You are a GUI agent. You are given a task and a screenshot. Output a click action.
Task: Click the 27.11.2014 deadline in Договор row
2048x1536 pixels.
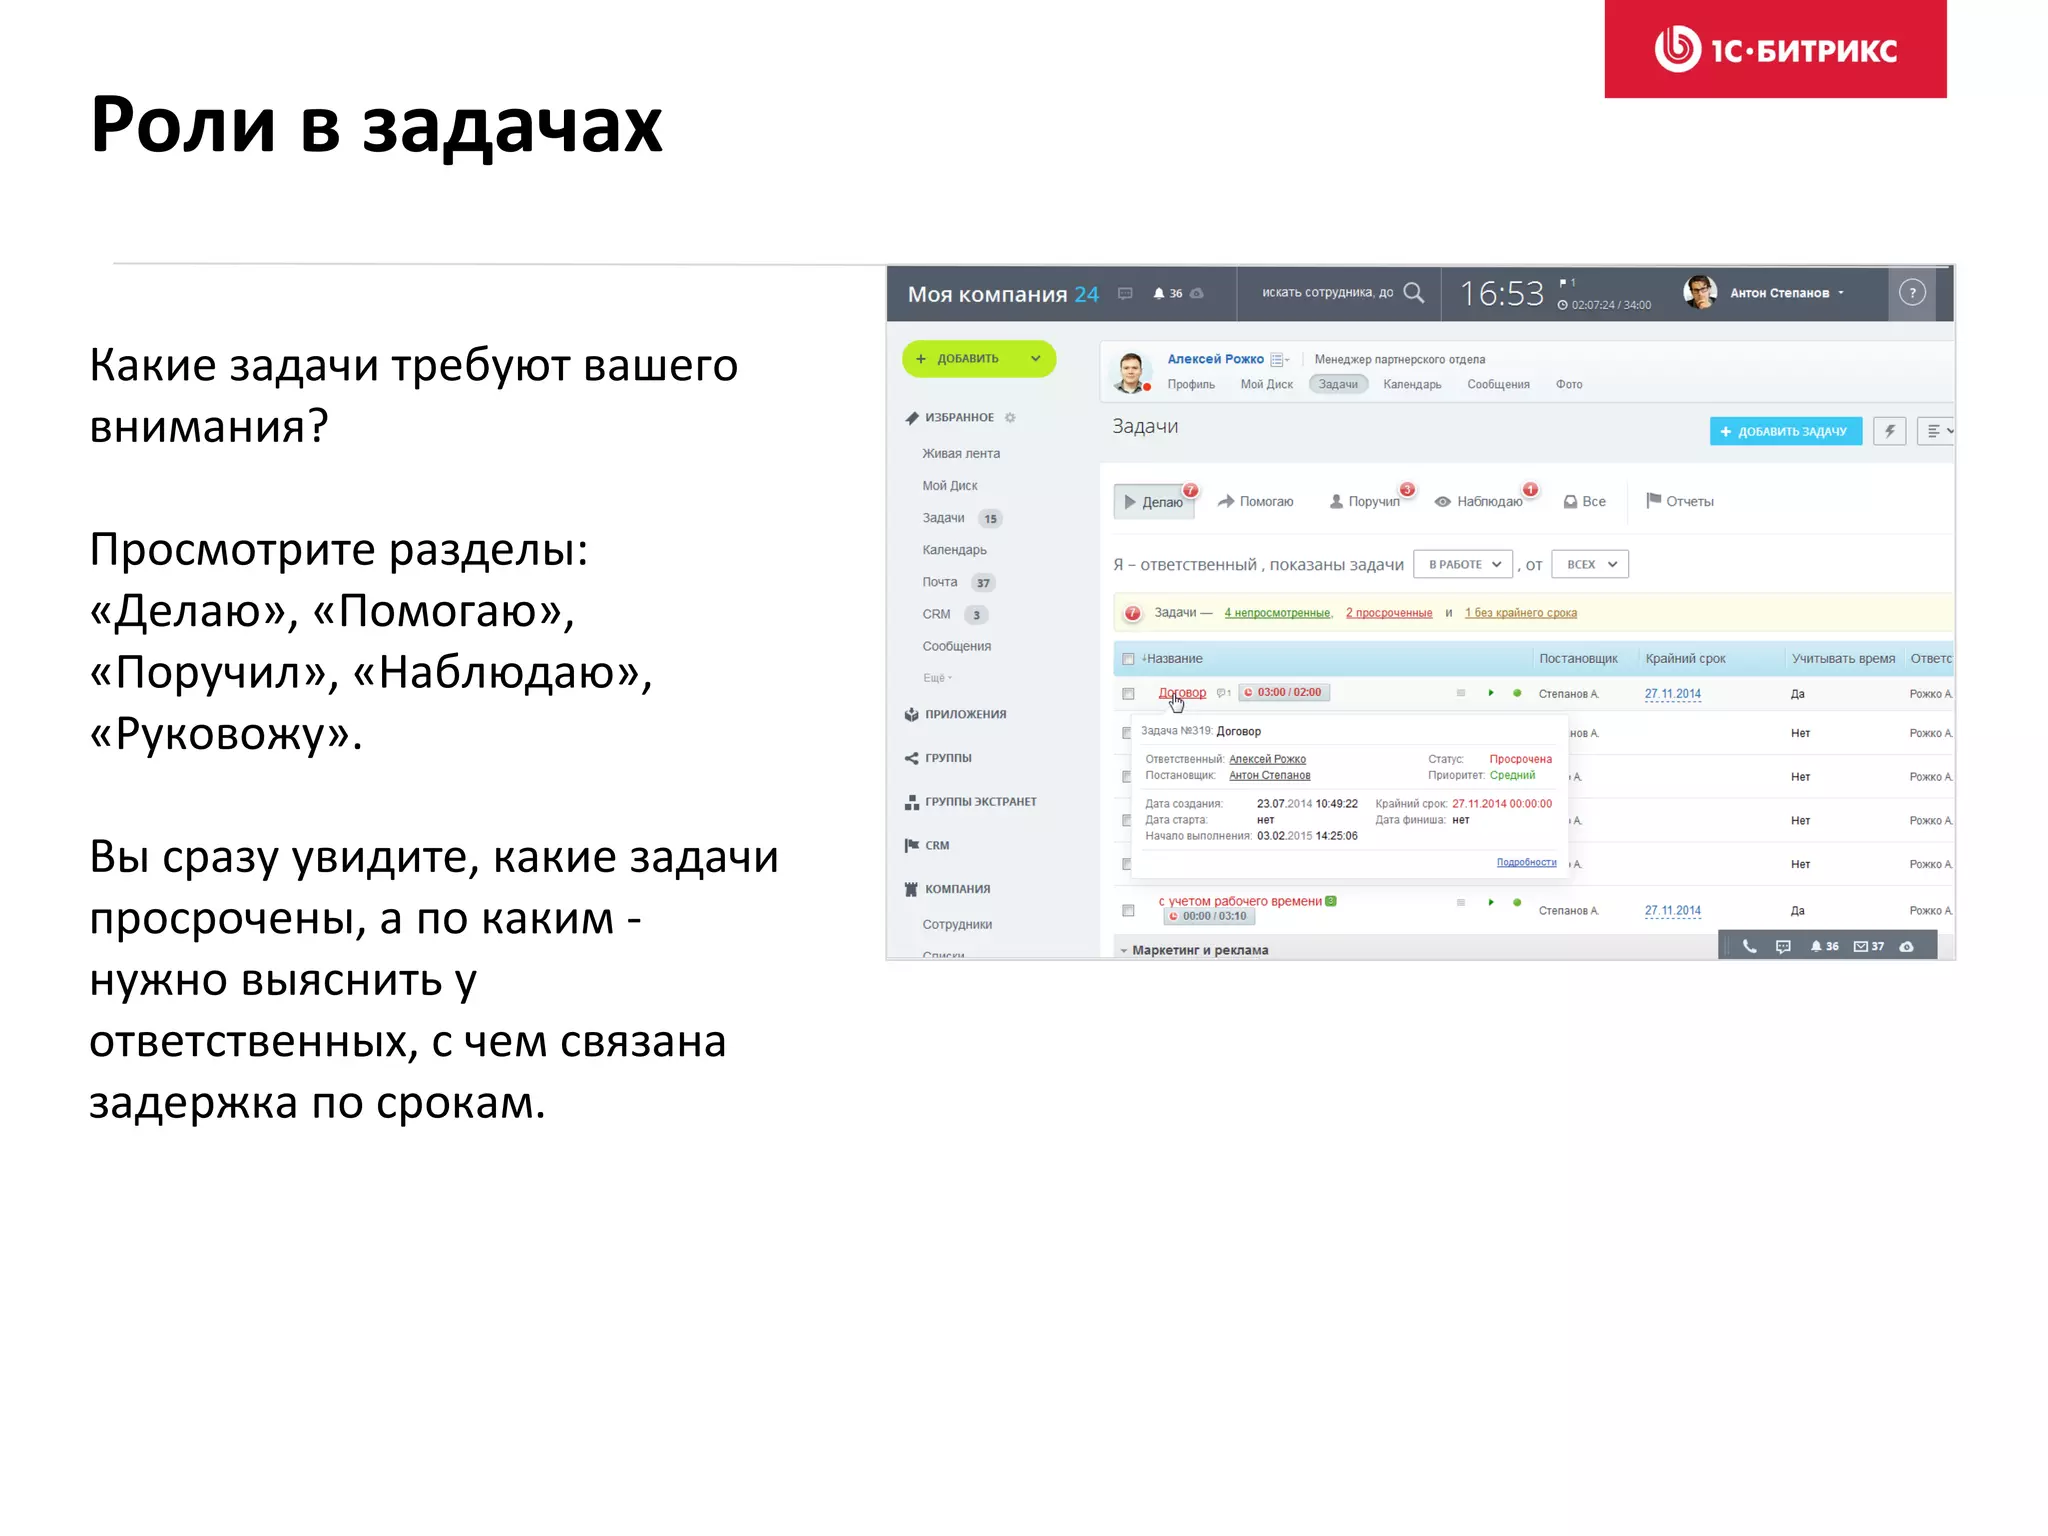click(1673, 694)
